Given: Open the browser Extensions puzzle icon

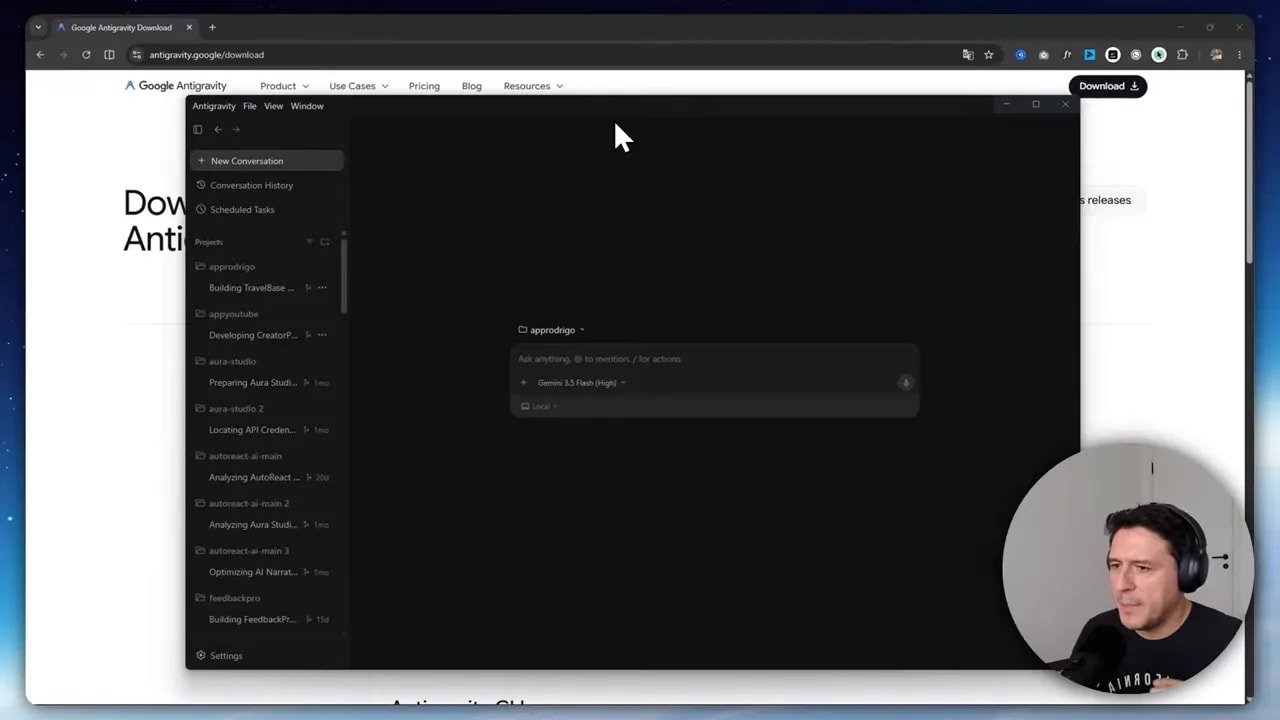Looking at the screenshot, I should pyautogui.click(x=1182, y=55).
